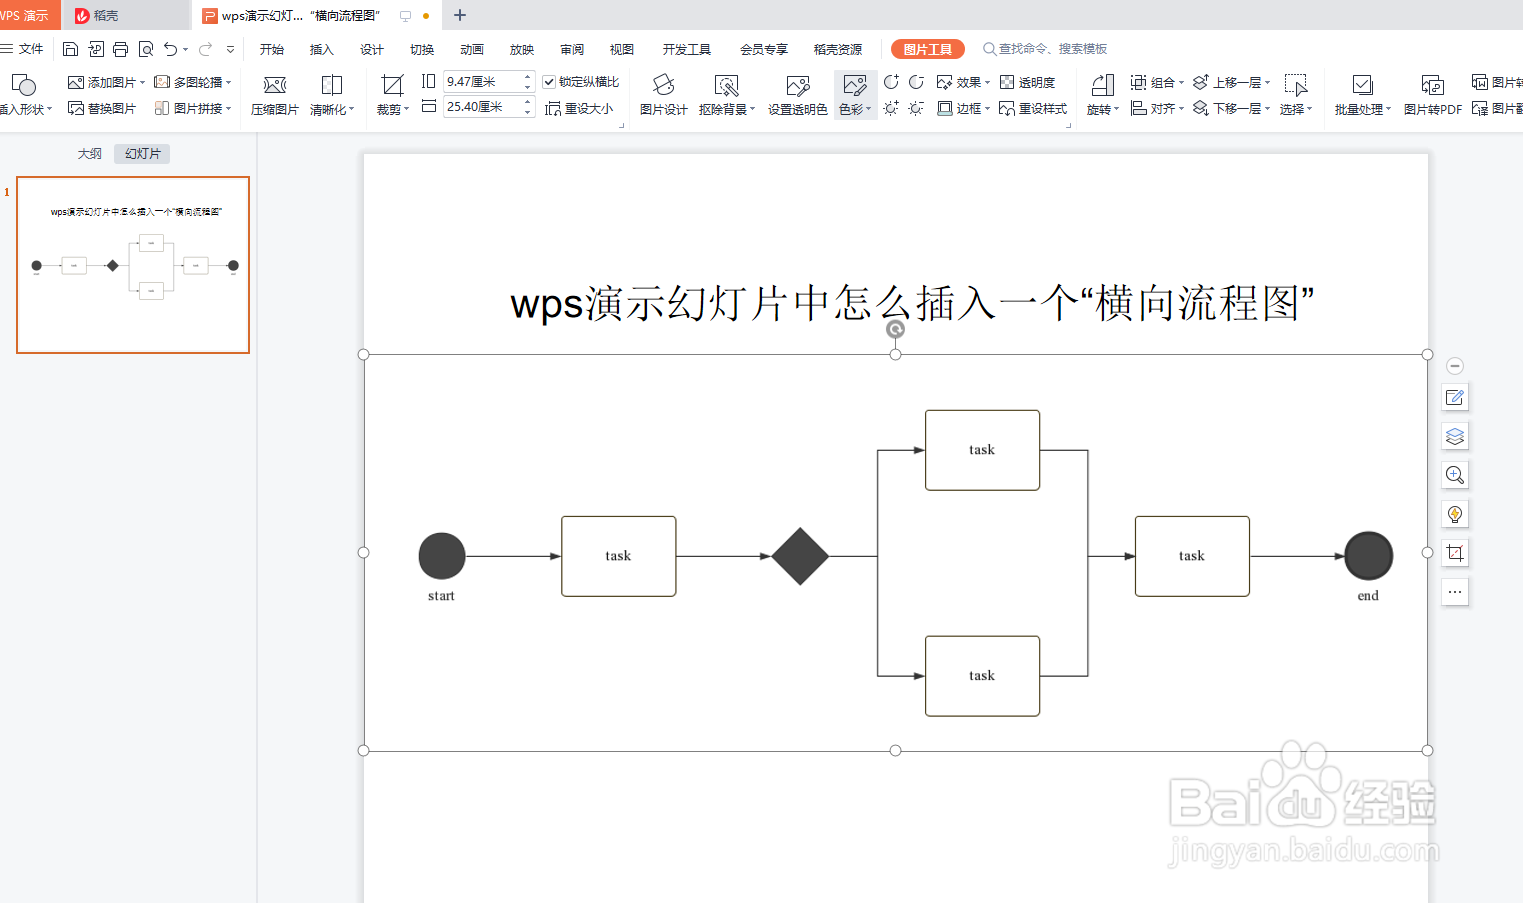Add a new document tab with plus
1523x903 pixels.
click(x=460, y=15)
